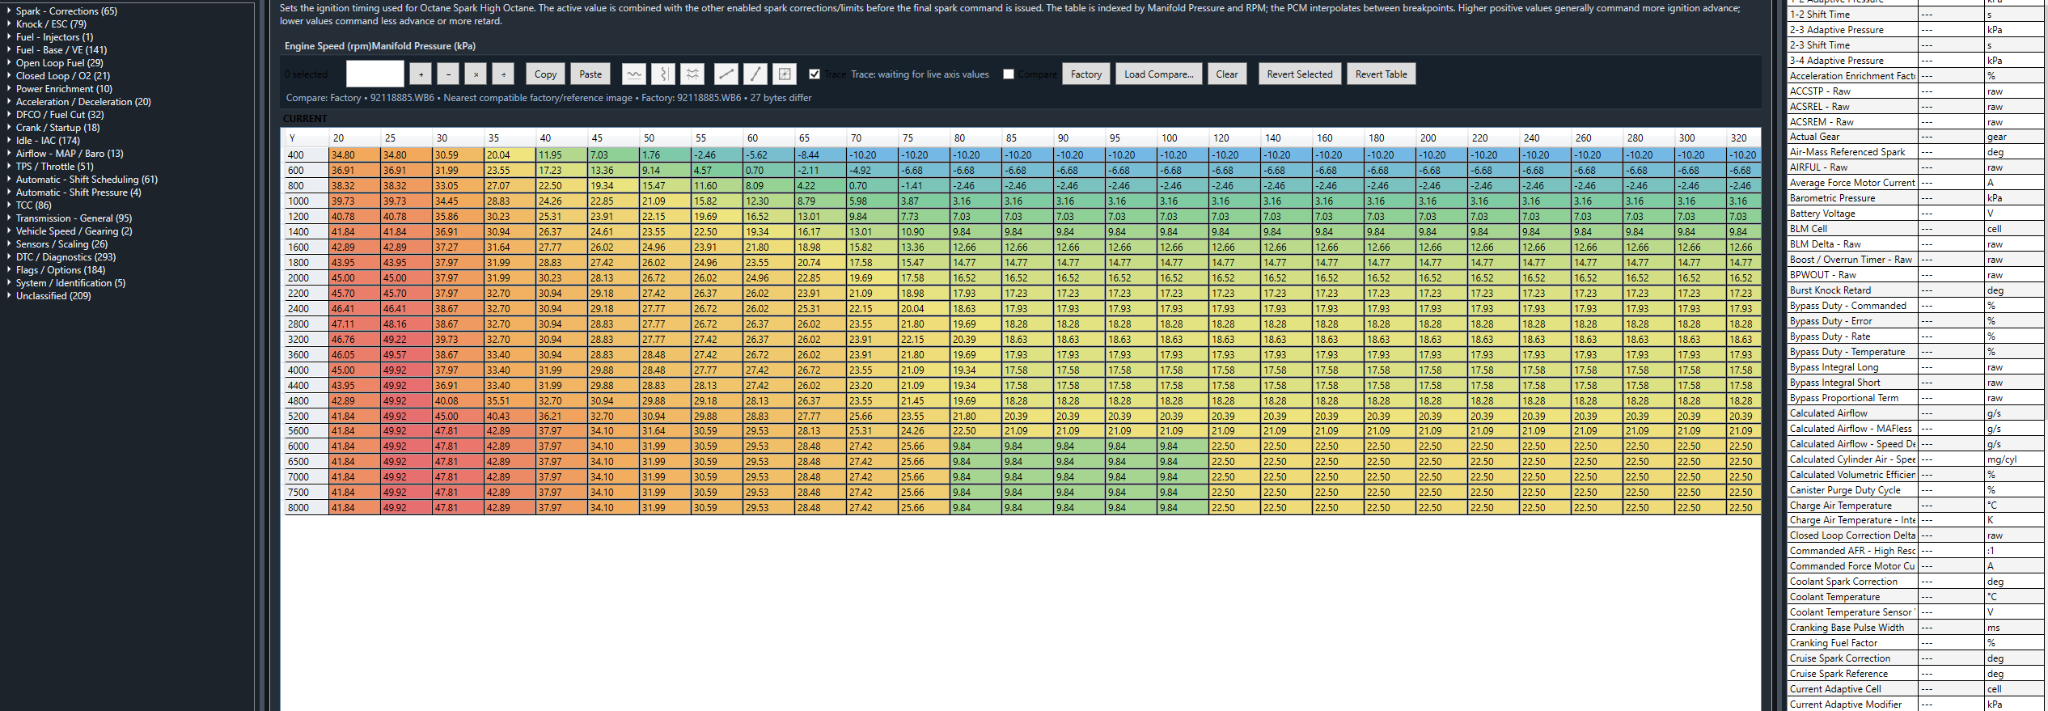2048x711 pixels.
Task: Select the red 47.11 table cell
Action: (x=355, y=324)
